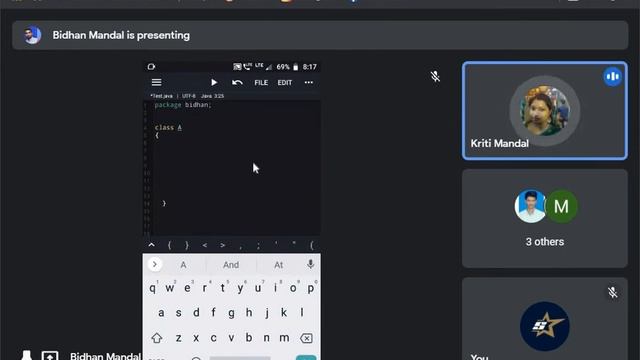Choose the 'At' keyboard suggestion
The width and height of the screenshot is (640, 360).
(278, 265)
